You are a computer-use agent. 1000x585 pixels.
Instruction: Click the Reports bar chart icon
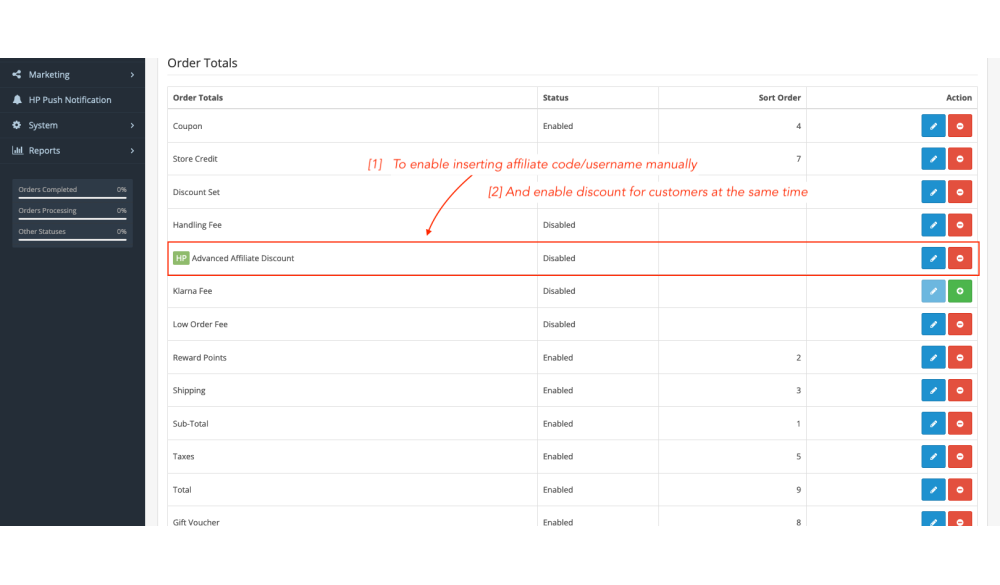(x=17, y=151)
